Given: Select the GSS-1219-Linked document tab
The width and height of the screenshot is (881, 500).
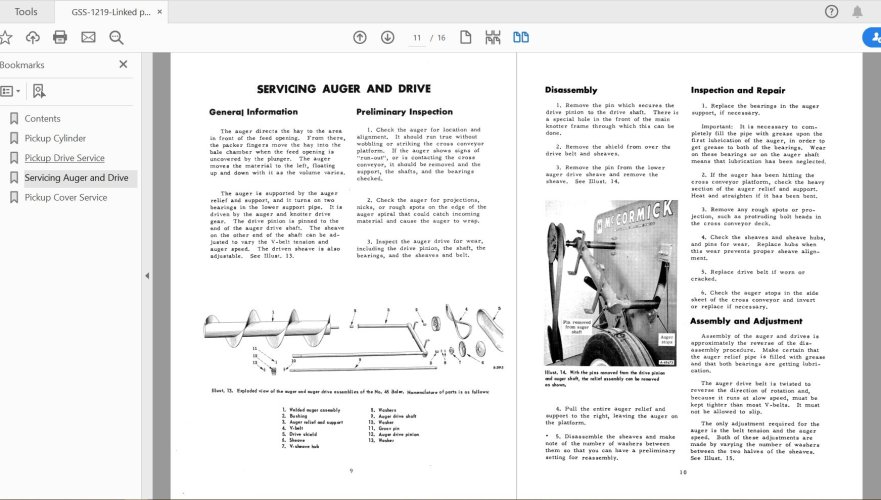Looking at the screenshot, I should pyautogui.click(x=110, y=11).
